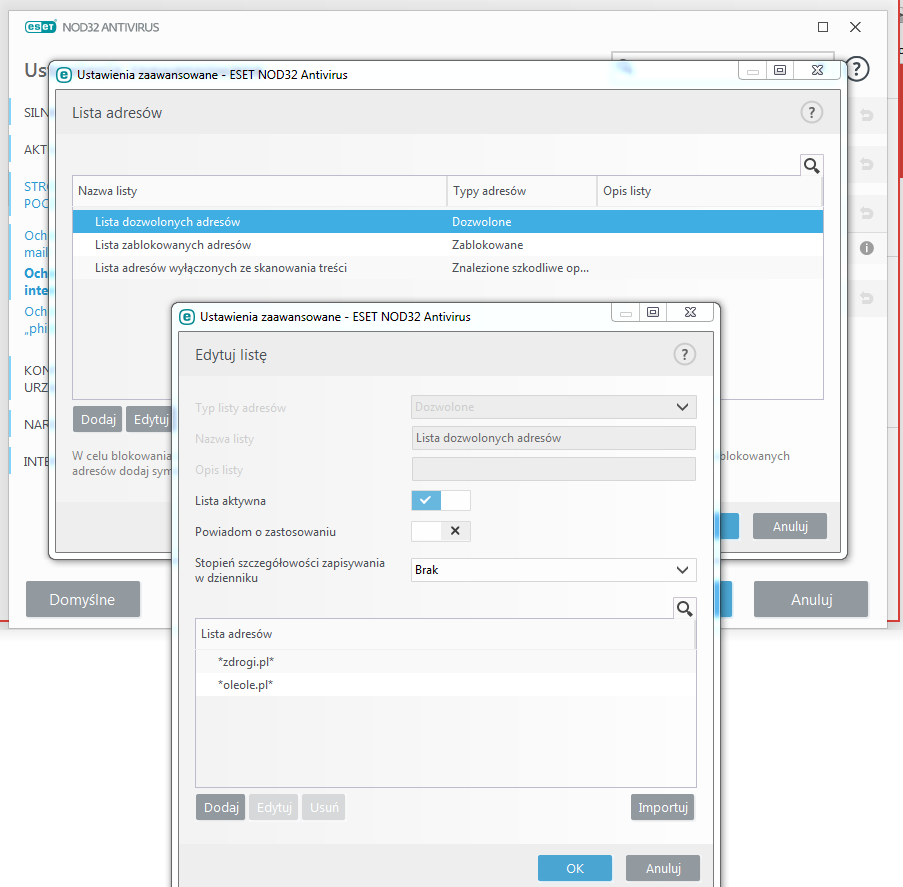The width and height of the screenshot is (903, 887).
Task: Click the Lista adresów column header in Edytuj listę
Action: 445,634
